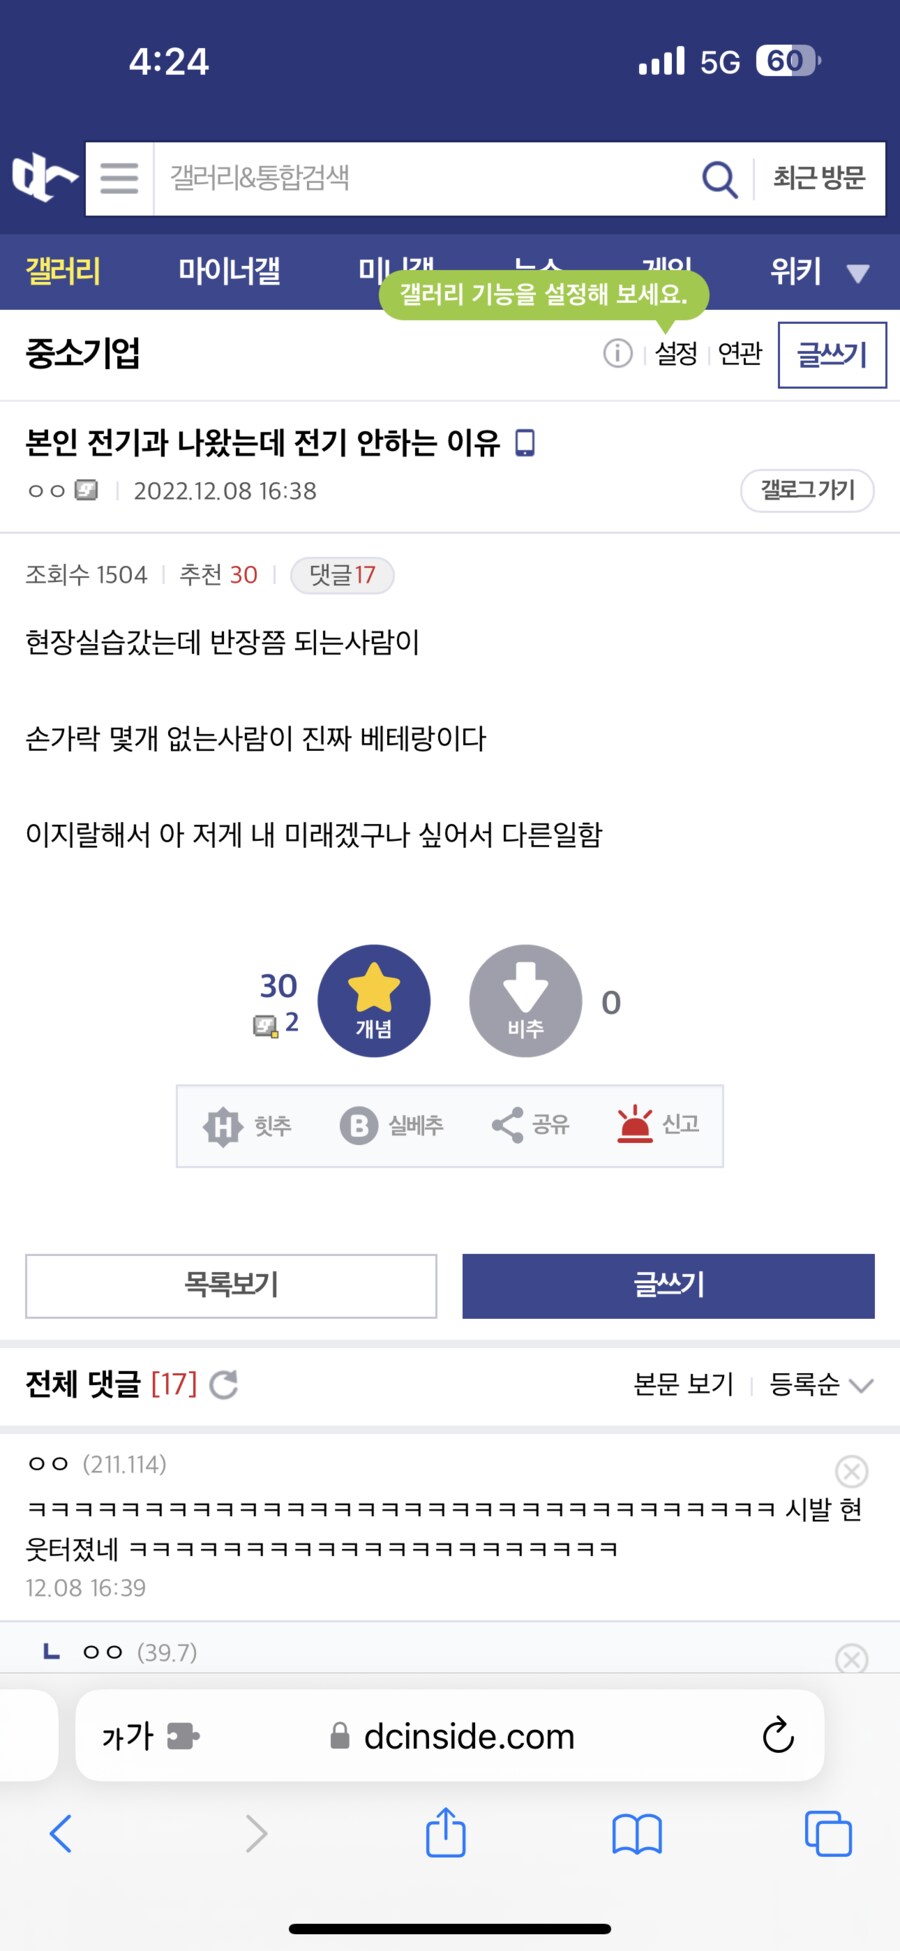
Task: Open Safari tab switcher icon
Action: click(x=829, y=1834)
